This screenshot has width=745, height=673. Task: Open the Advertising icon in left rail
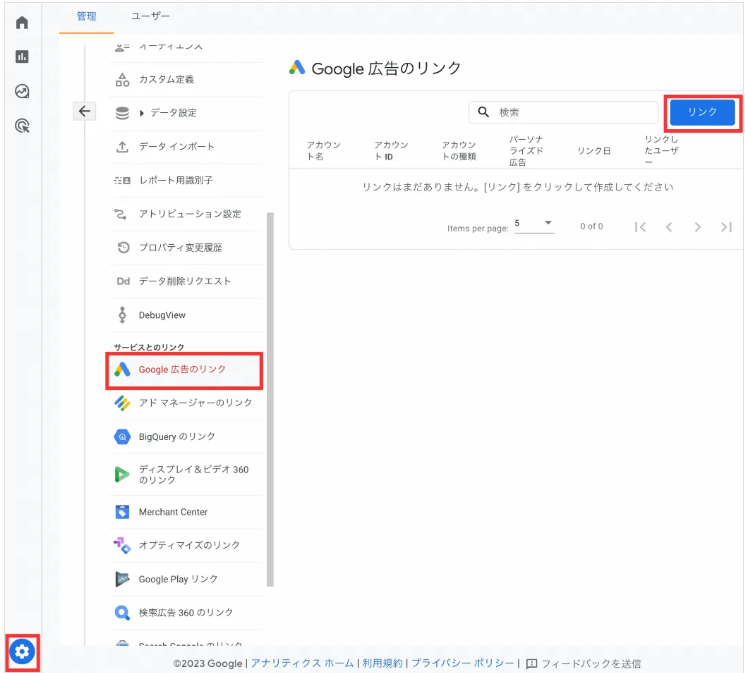tap(22, 126)
